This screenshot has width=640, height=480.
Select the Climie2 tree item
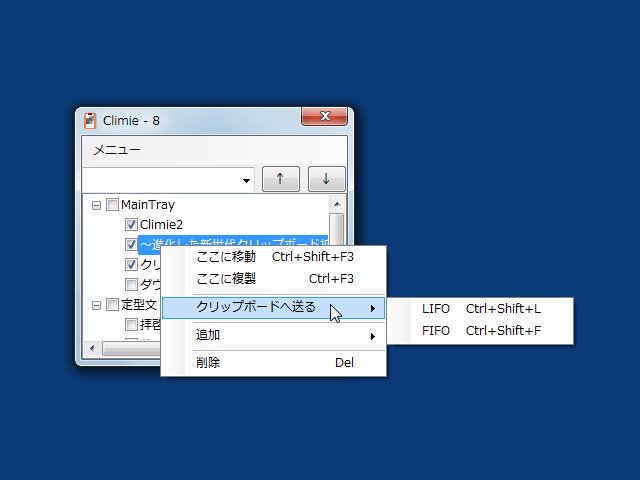(x=161, y=224)
